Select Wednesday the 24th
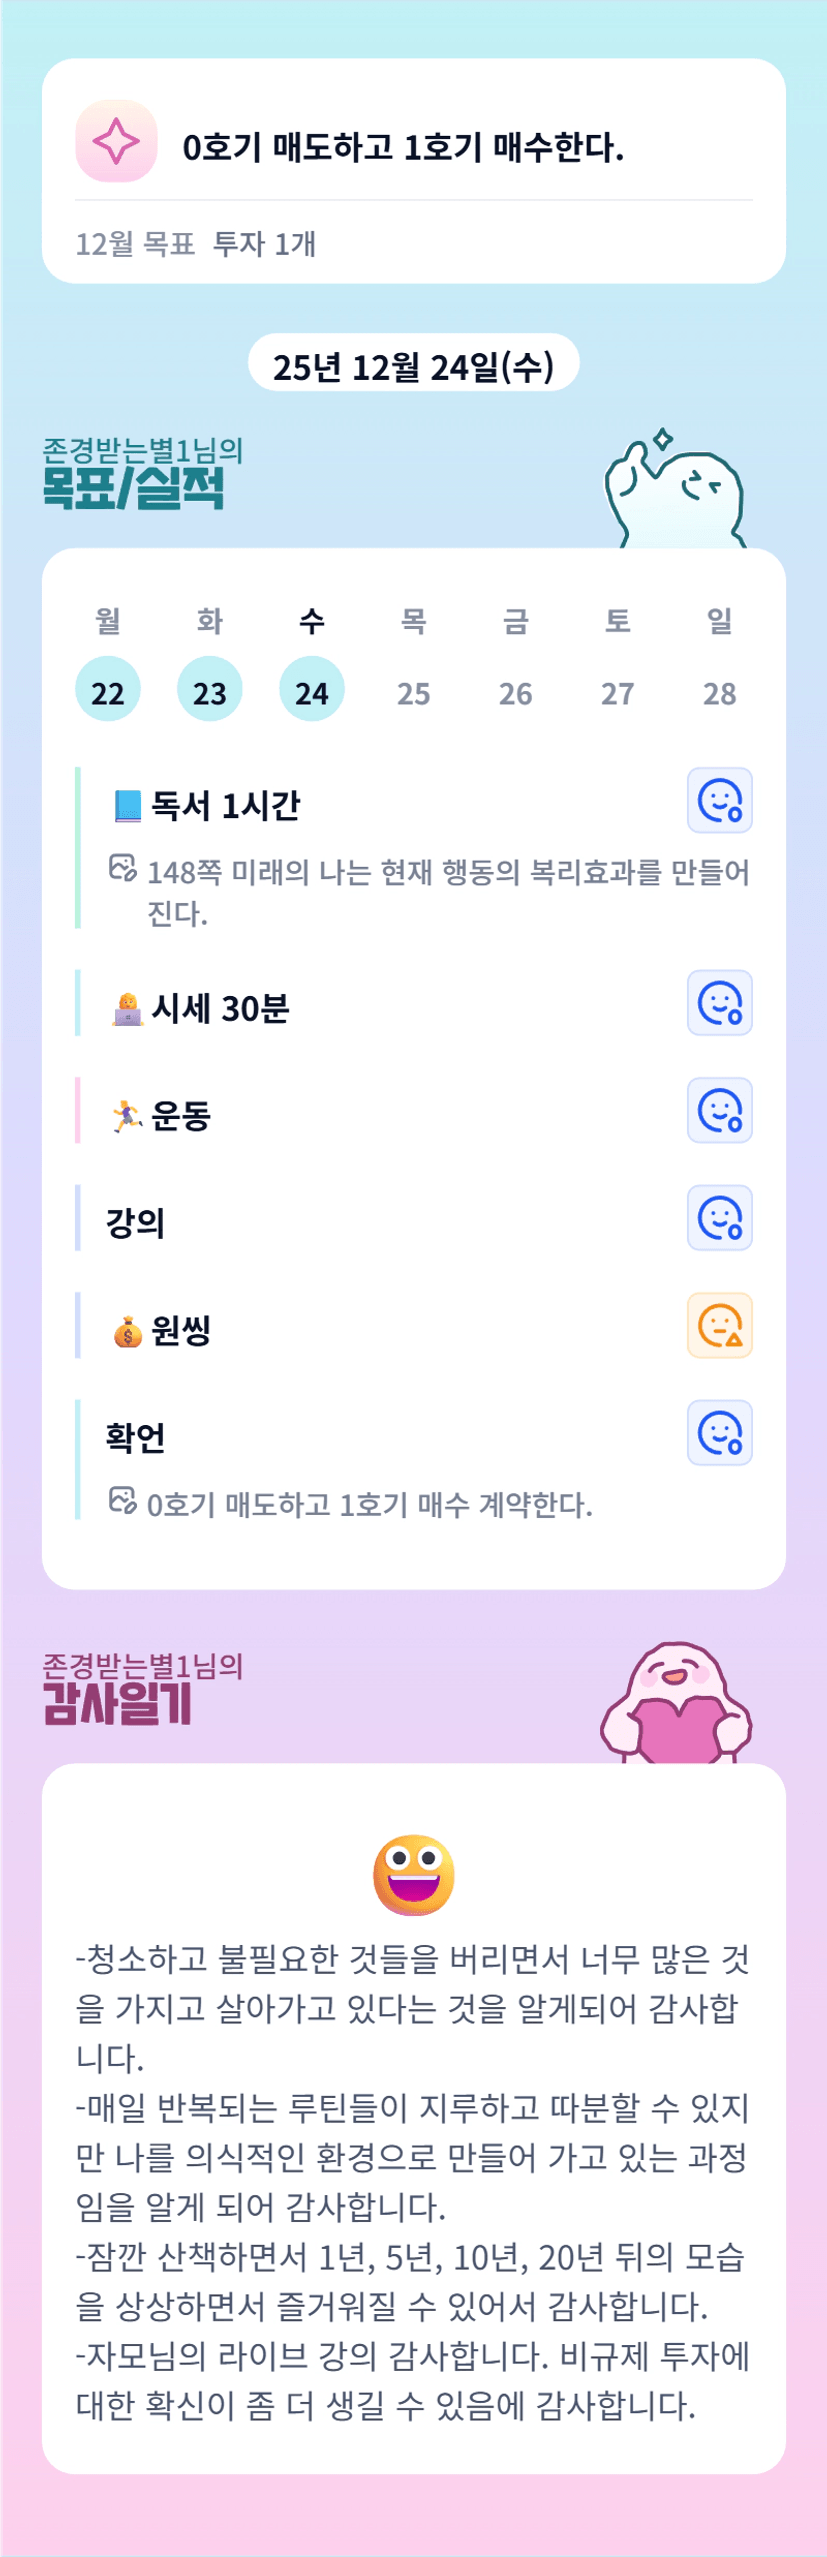This screenshot has width=827, height=2557. [312, 690]
